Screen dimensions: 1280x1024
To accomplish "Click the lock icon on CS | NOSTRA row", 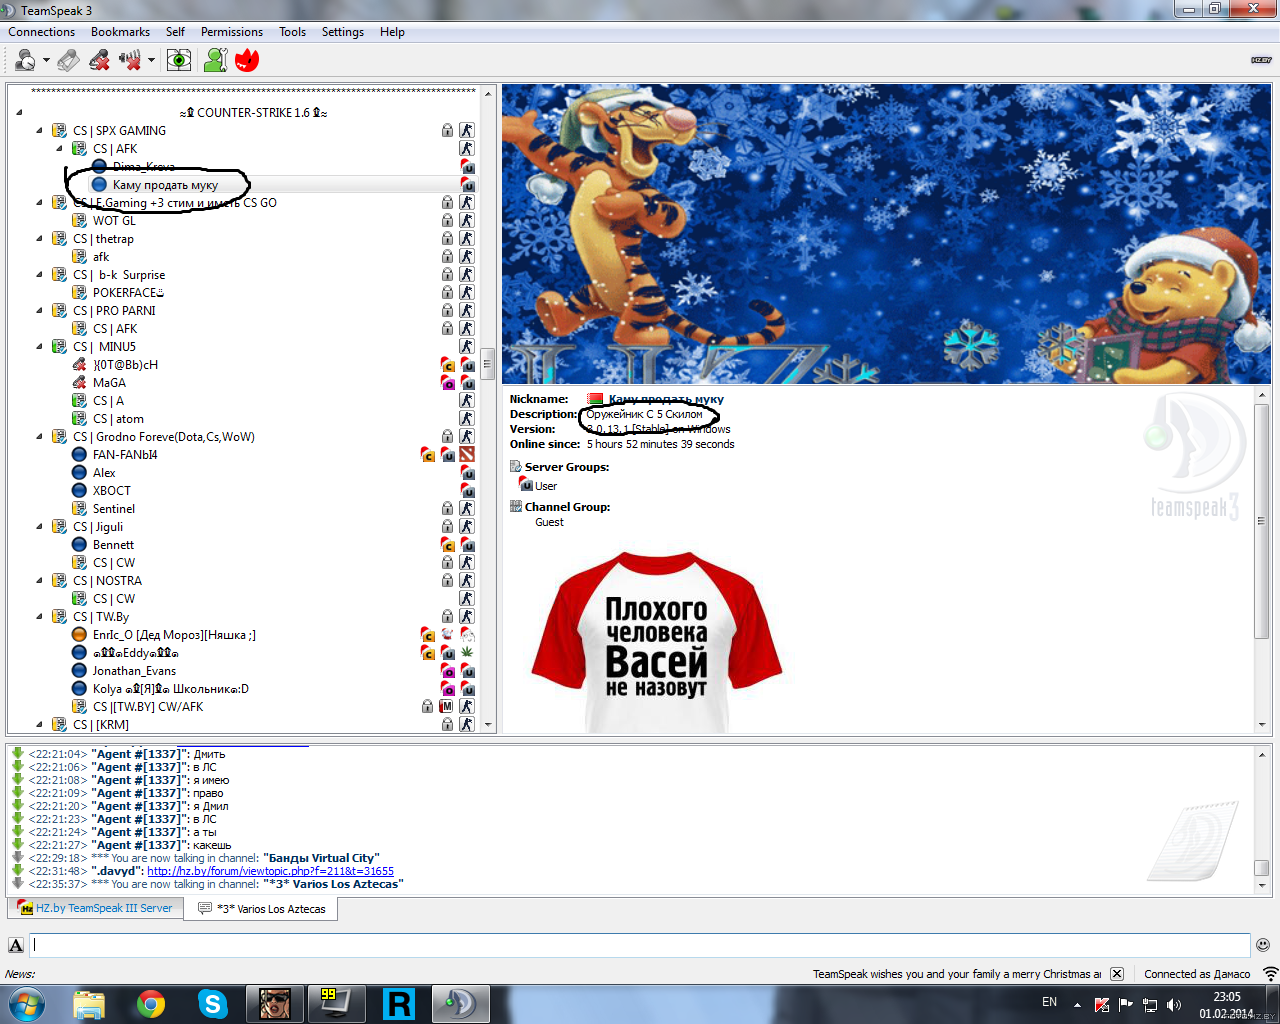I will coord(447,581).
